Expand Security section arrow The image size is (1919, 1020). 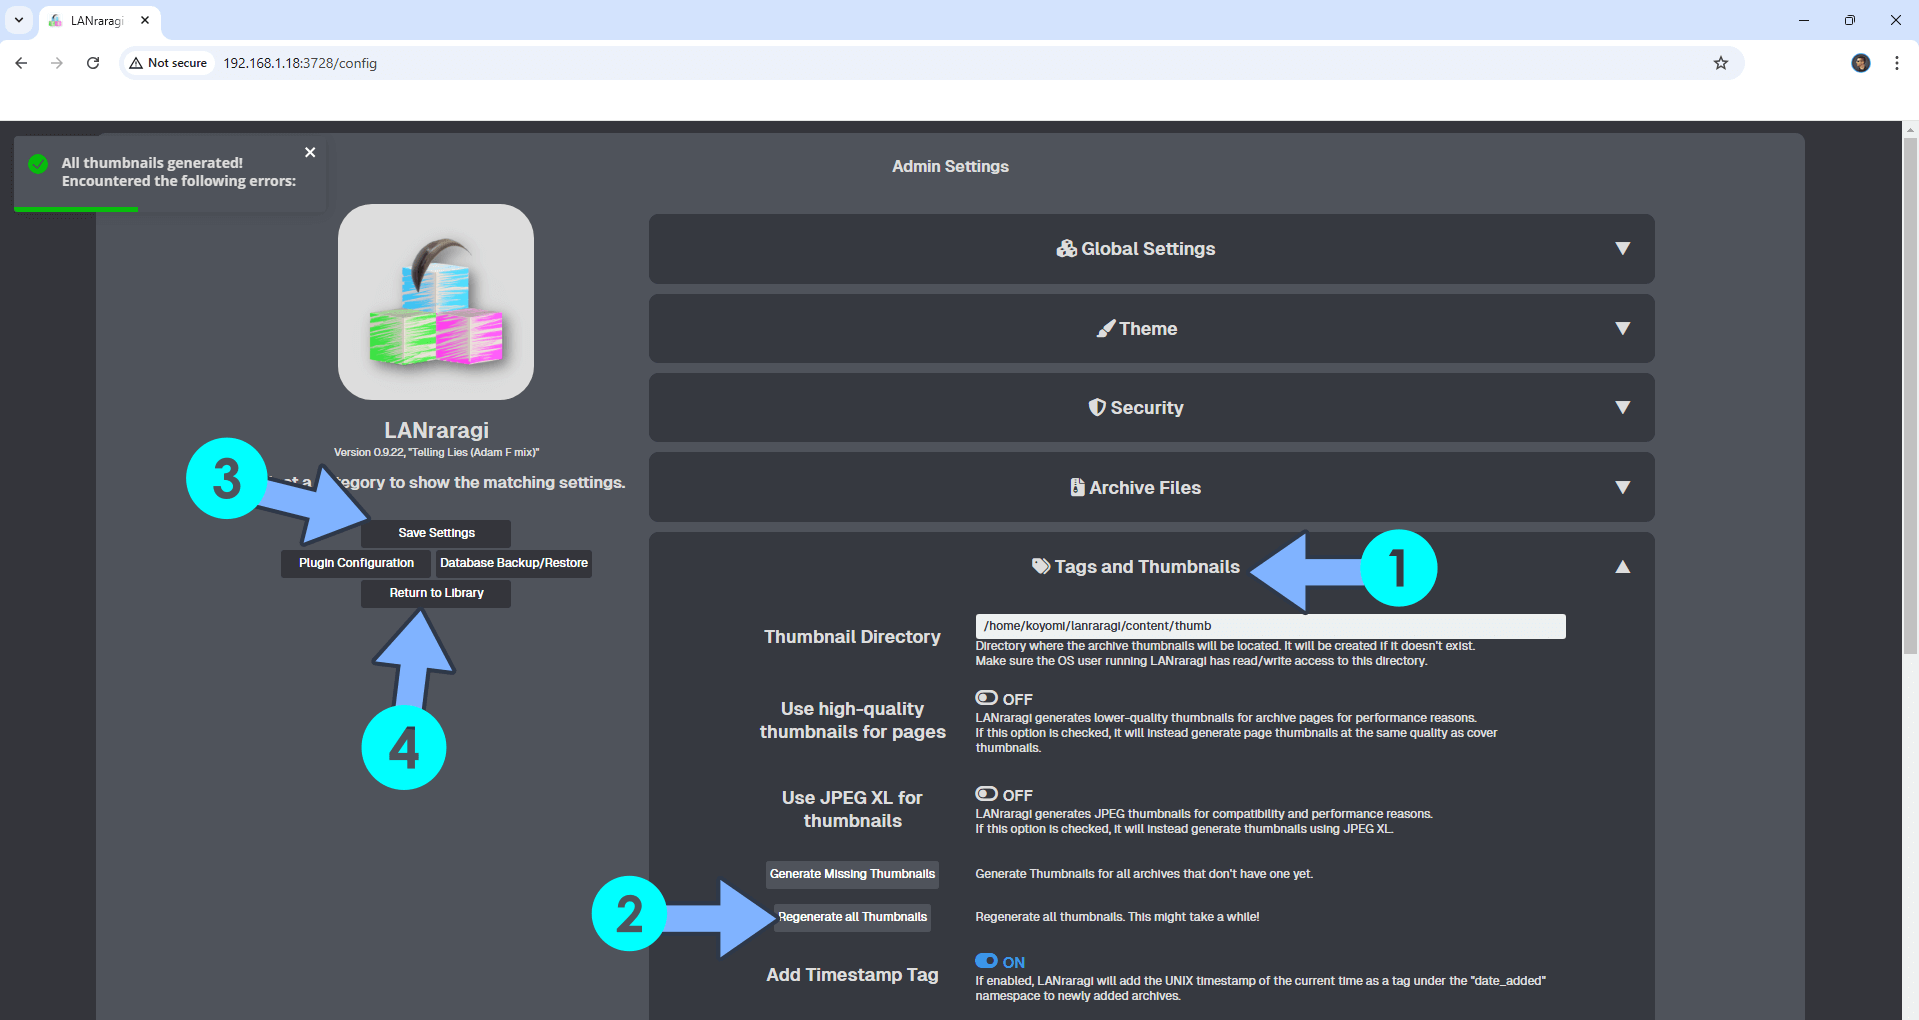point(1623,407)
